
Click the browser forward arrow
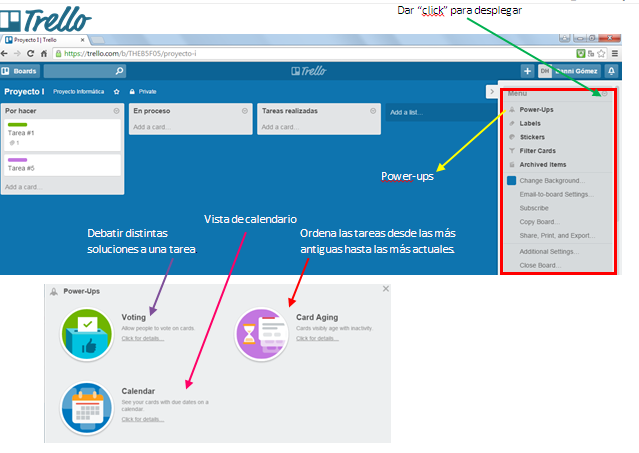[x=17, y=53]
